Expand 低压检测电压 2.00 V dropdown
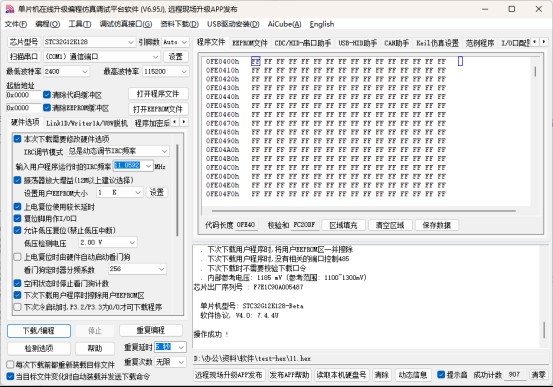 pos(132,243)
